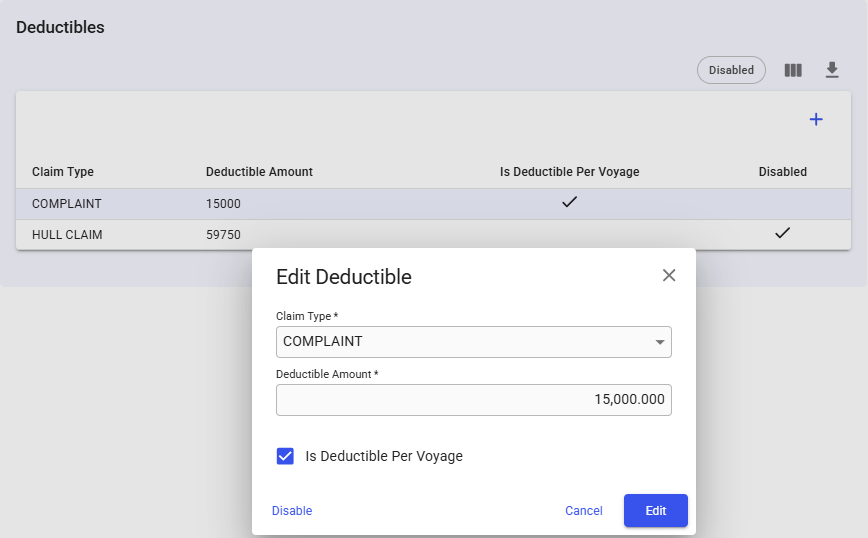Viewport: 868px width, 538px height.
Task: Toggle the Disabled filter chip
Action: tap(731, 70)
